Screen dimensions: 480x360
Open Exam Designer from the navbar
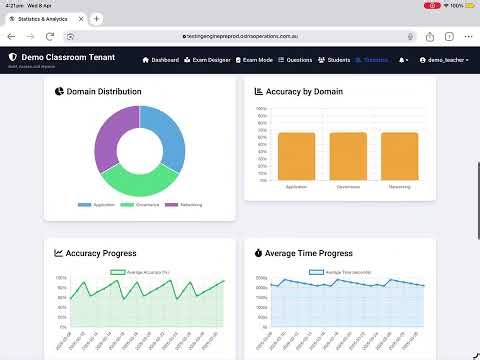207,60
